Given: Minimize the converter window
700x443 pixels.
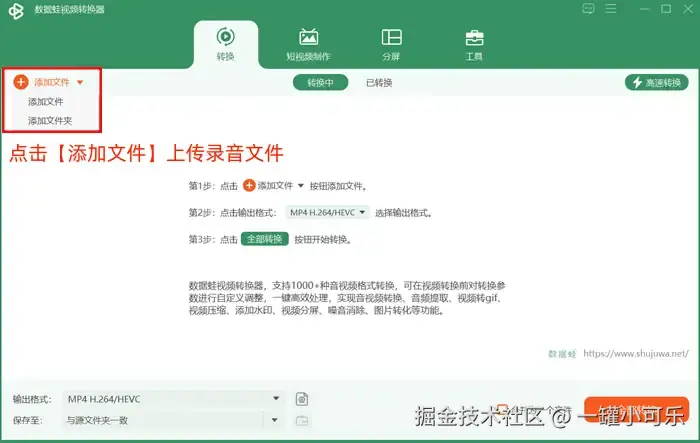Looking at the screenshot, I should tap(645, 9).
